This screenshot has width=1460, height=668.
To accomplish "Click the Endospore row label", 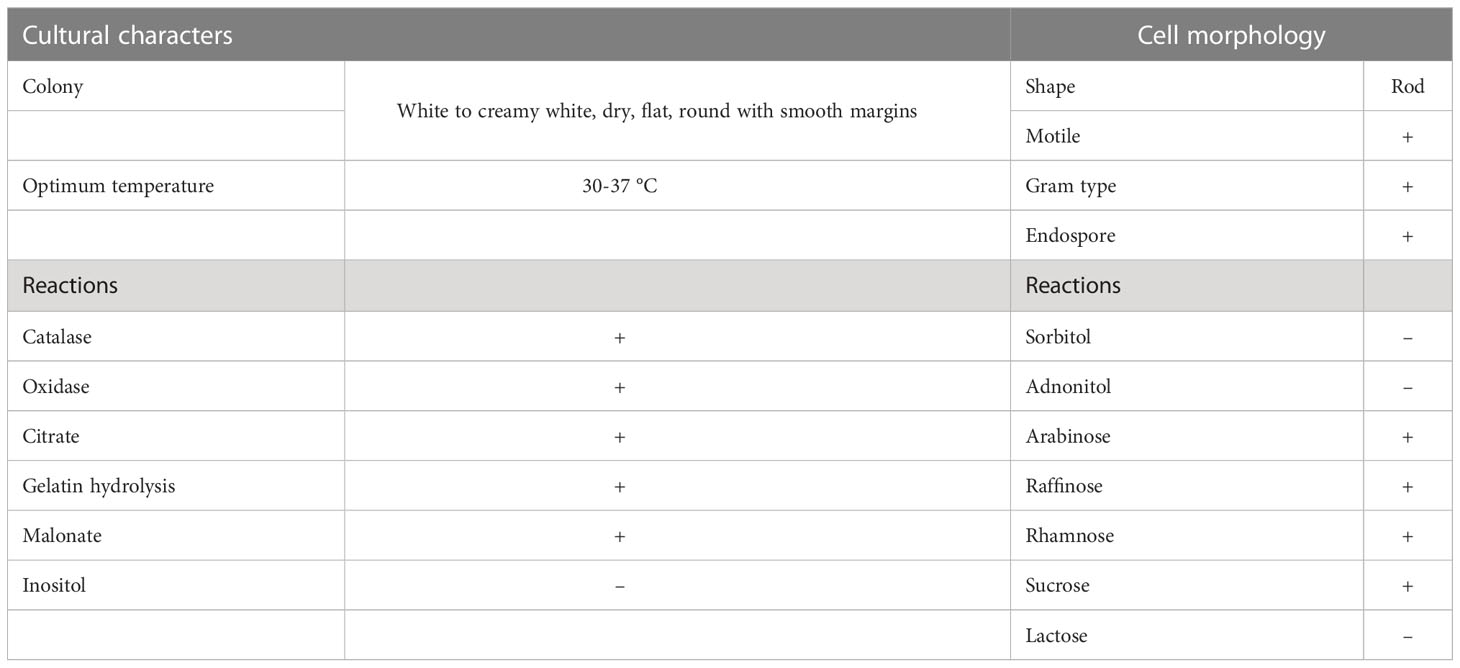I will click(x=1070, y=236).
